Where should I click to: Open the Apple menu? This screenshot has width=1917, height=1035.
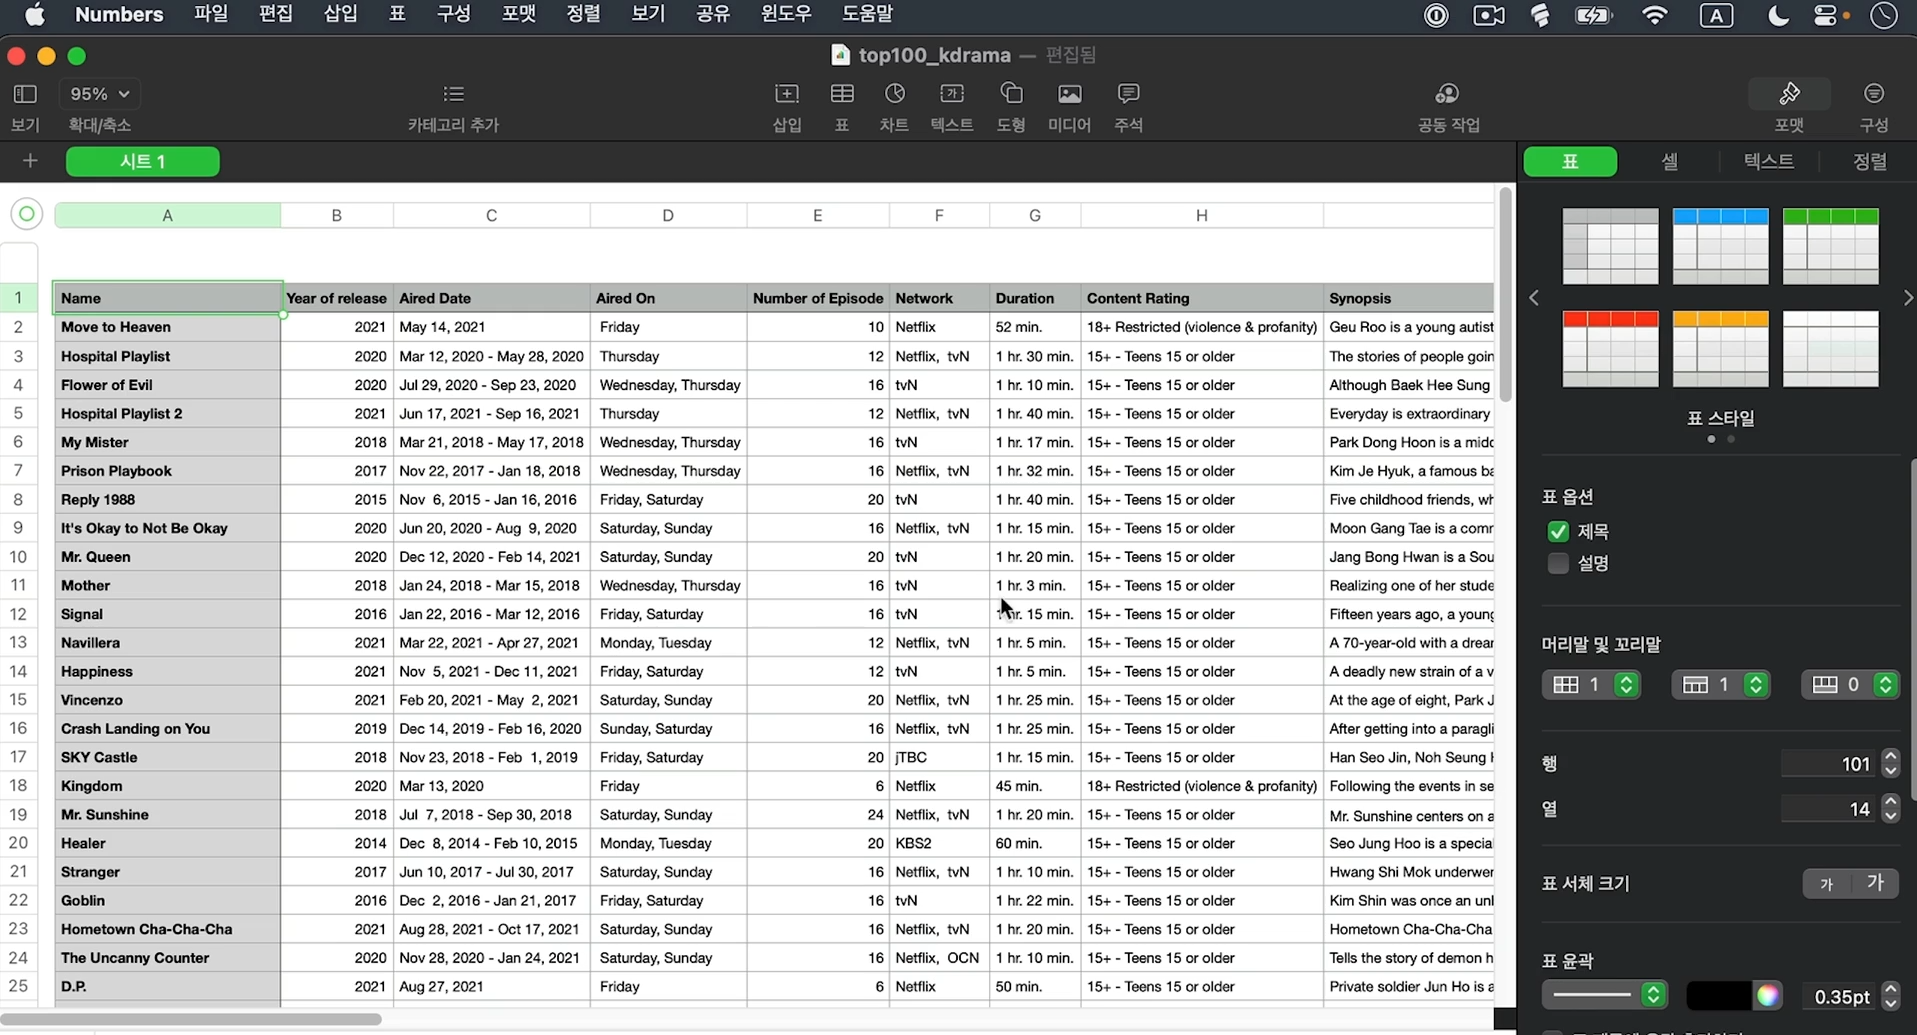click(x=35, y=14)
